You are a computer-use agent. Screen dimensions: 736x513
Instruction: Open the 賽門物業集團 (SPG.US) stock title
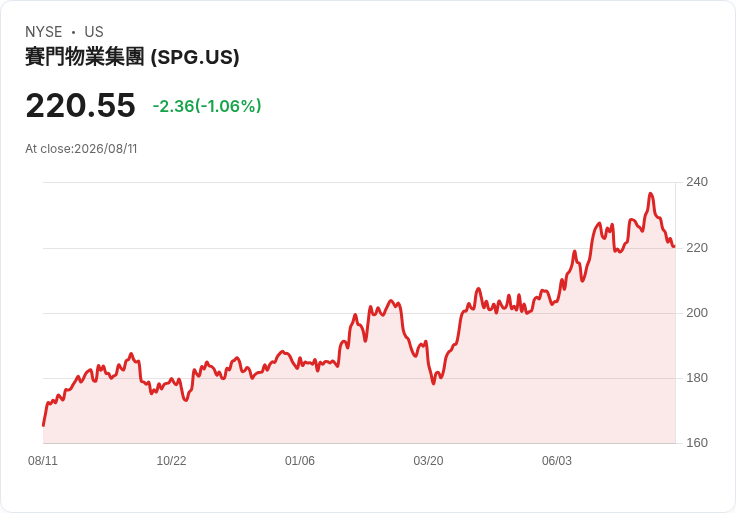point(132,57)
